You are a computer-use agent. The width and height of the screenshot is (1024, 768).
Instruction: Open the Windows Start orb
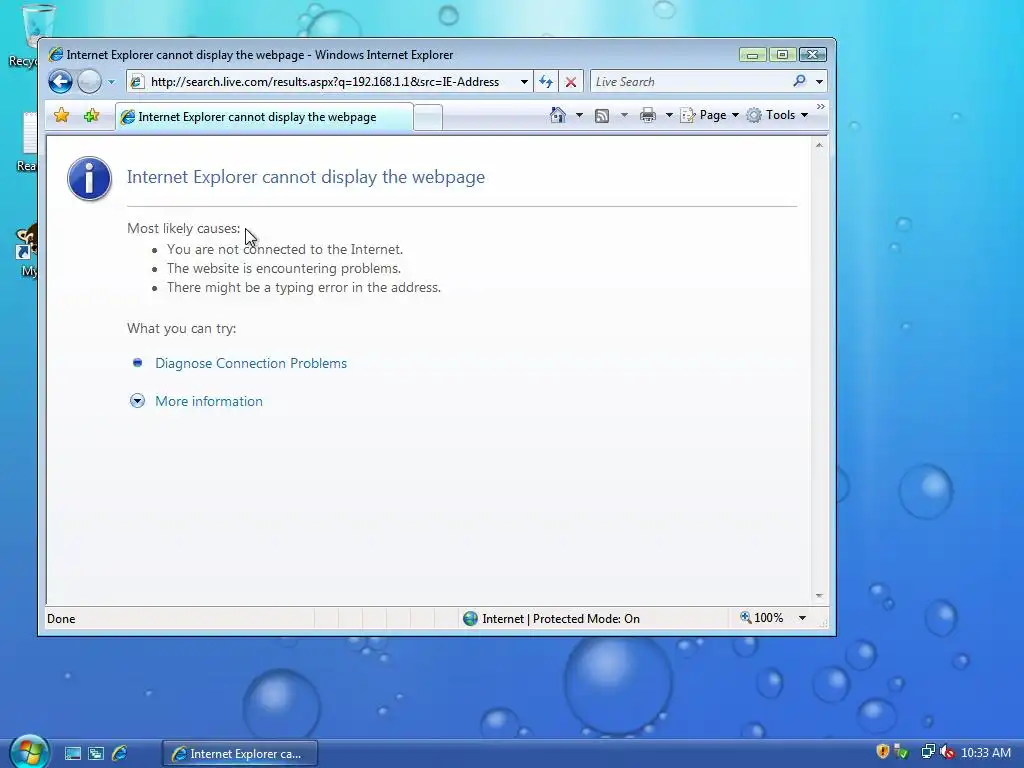point(30,752)
